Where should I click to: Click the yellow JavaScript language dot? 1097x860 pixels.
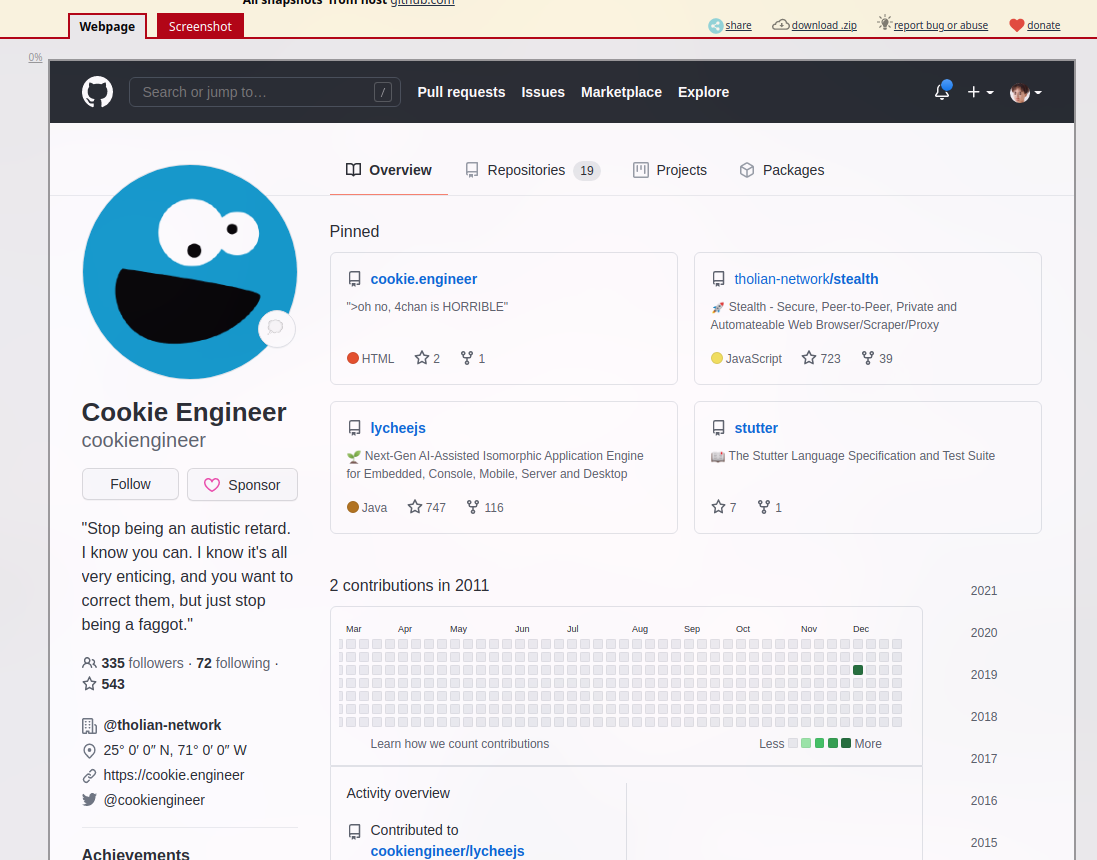(716, 358)
